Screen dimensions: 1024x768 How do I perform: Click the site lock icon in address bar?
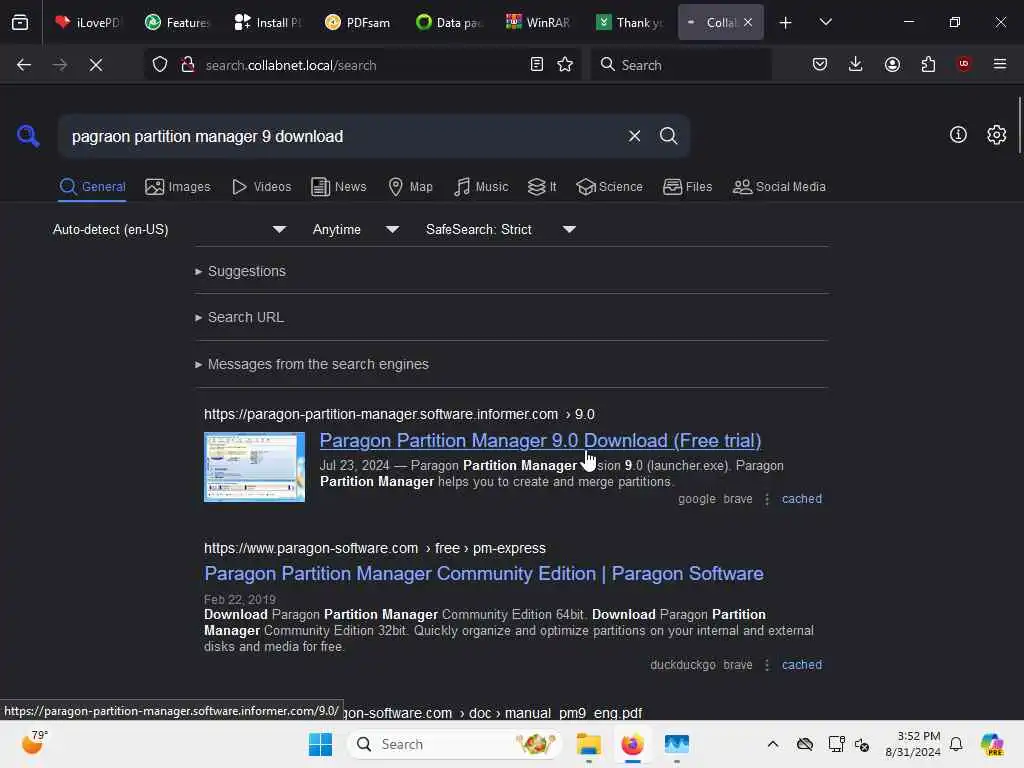(x=188, y=65)
